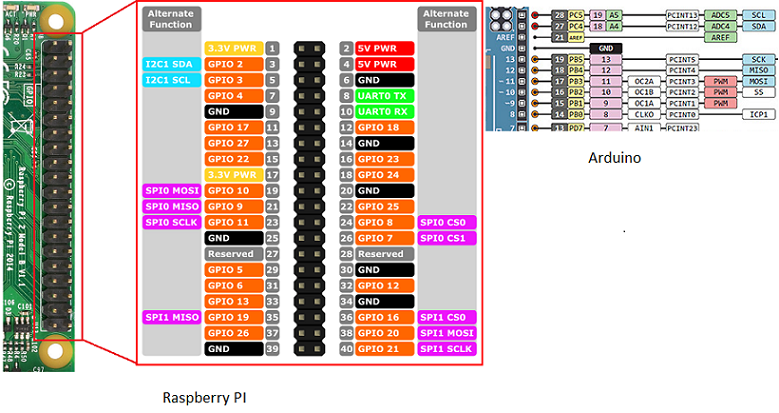The image size is (779, 413).
Task: Select the GPIO 26 label
Action: [234, 333]
